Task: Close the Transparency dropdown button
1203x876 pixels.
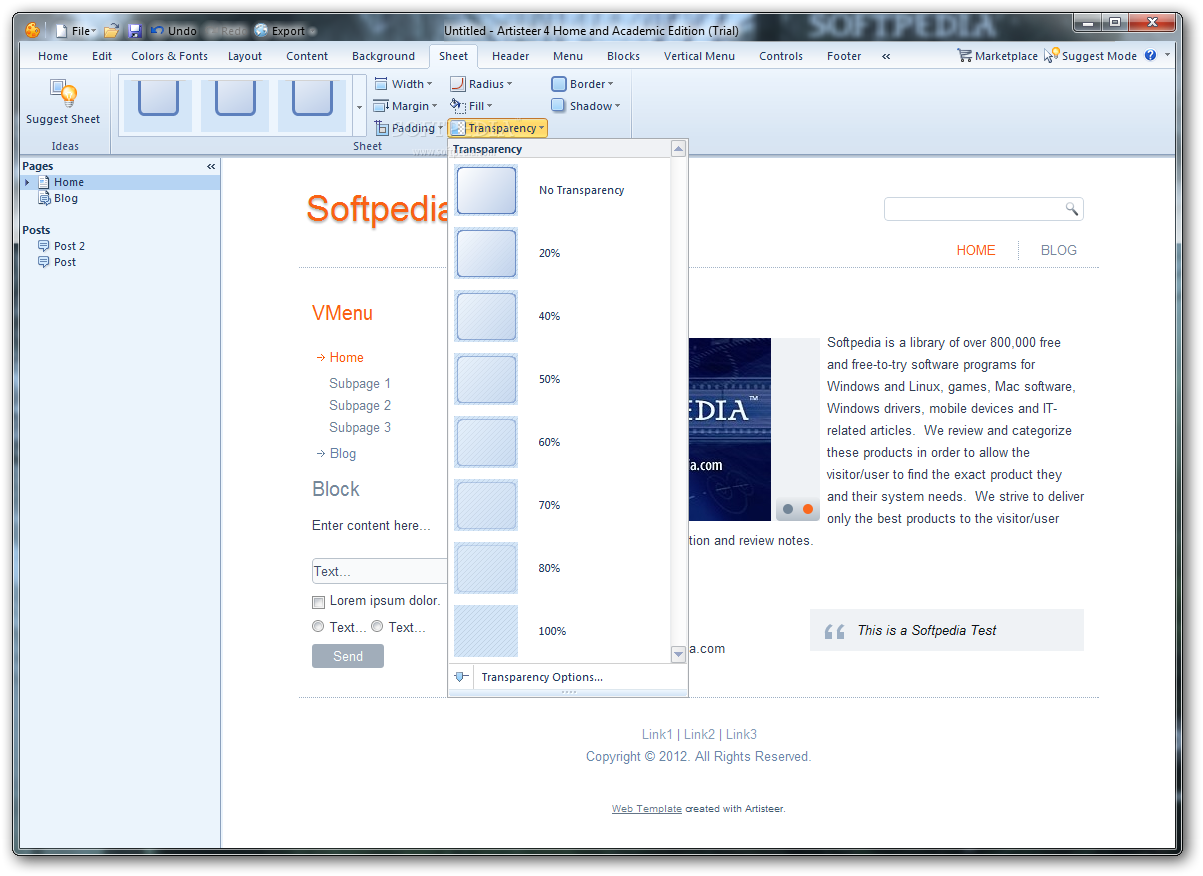Action: coord(497,128)
